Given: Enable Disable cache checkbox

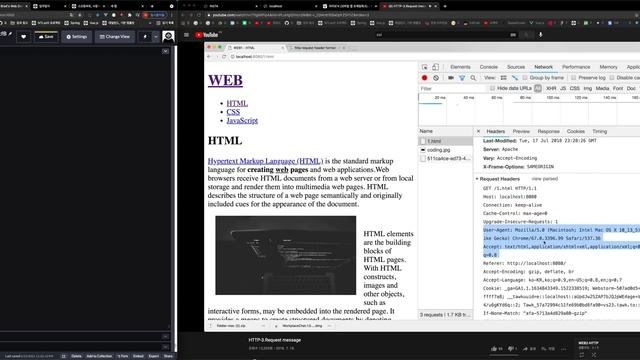Looking at the screenshot, I should [x=612, y=78].
